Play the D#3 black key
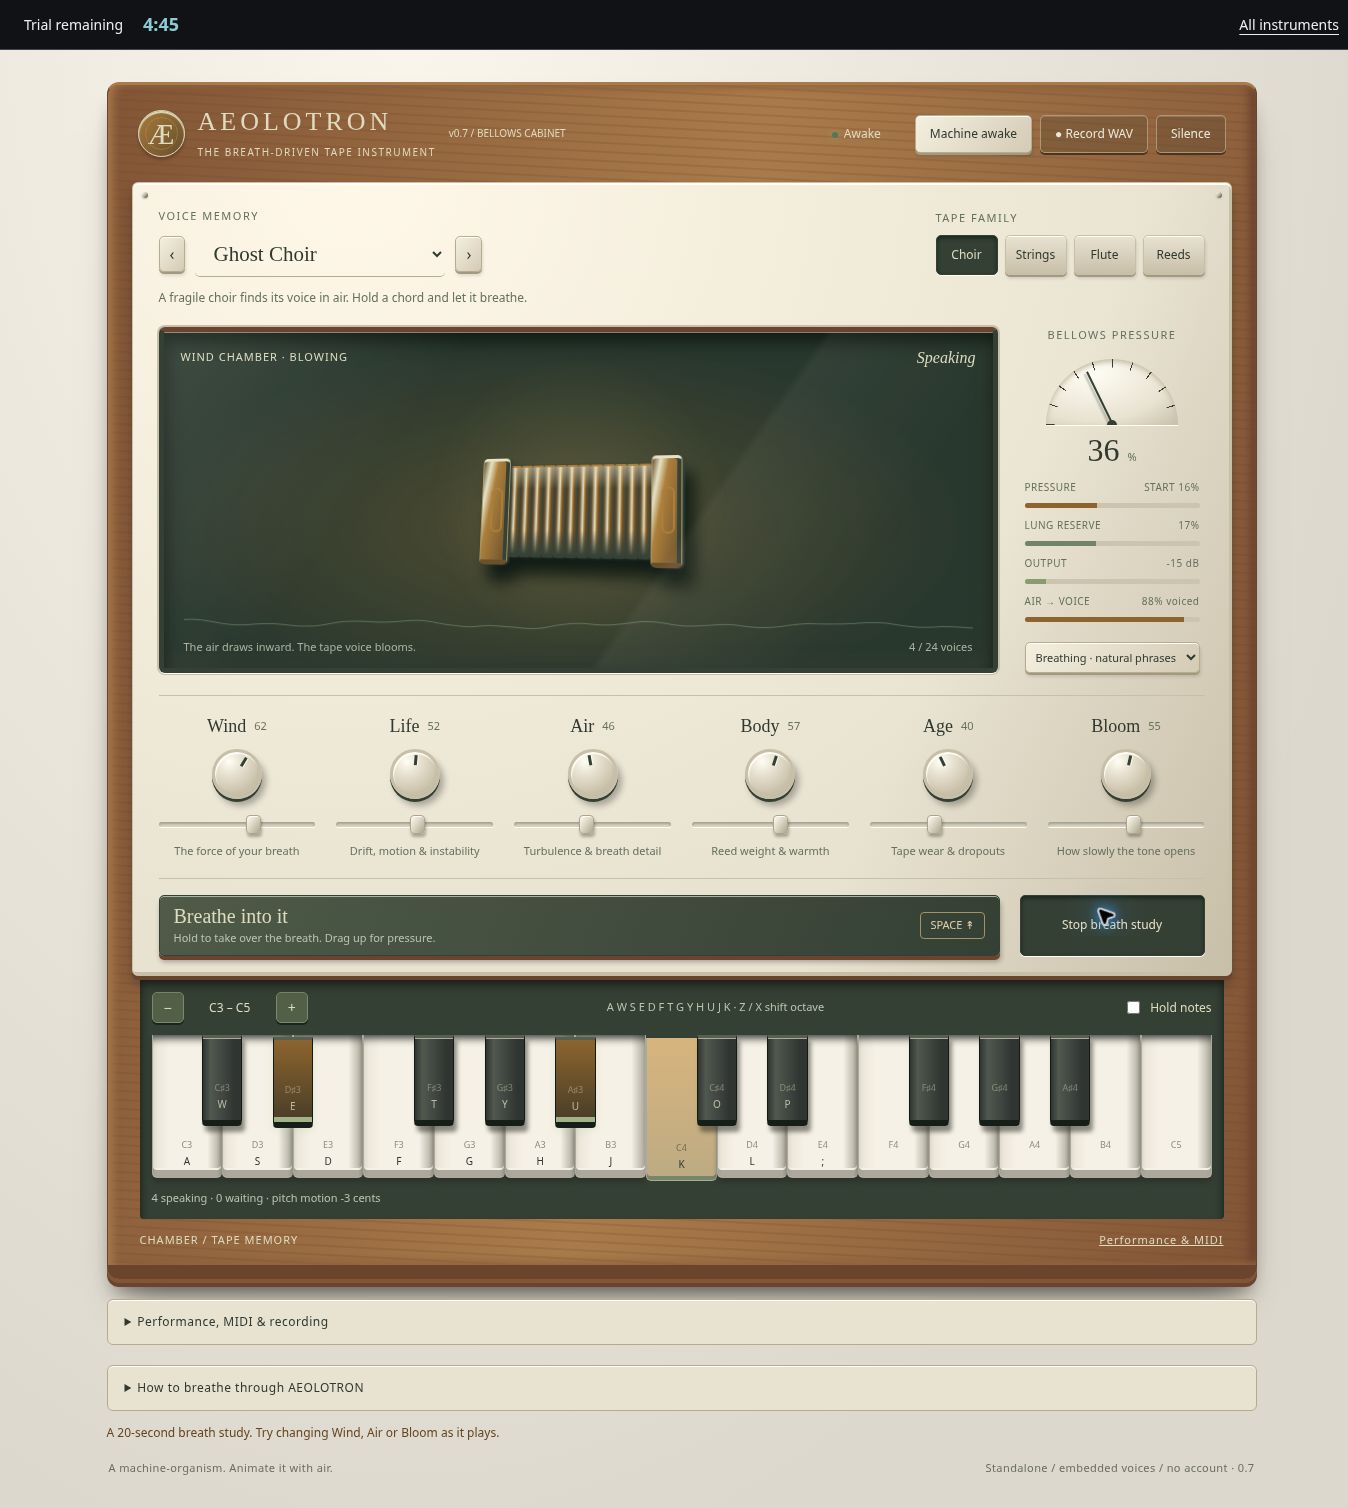 click(292, 1080)
